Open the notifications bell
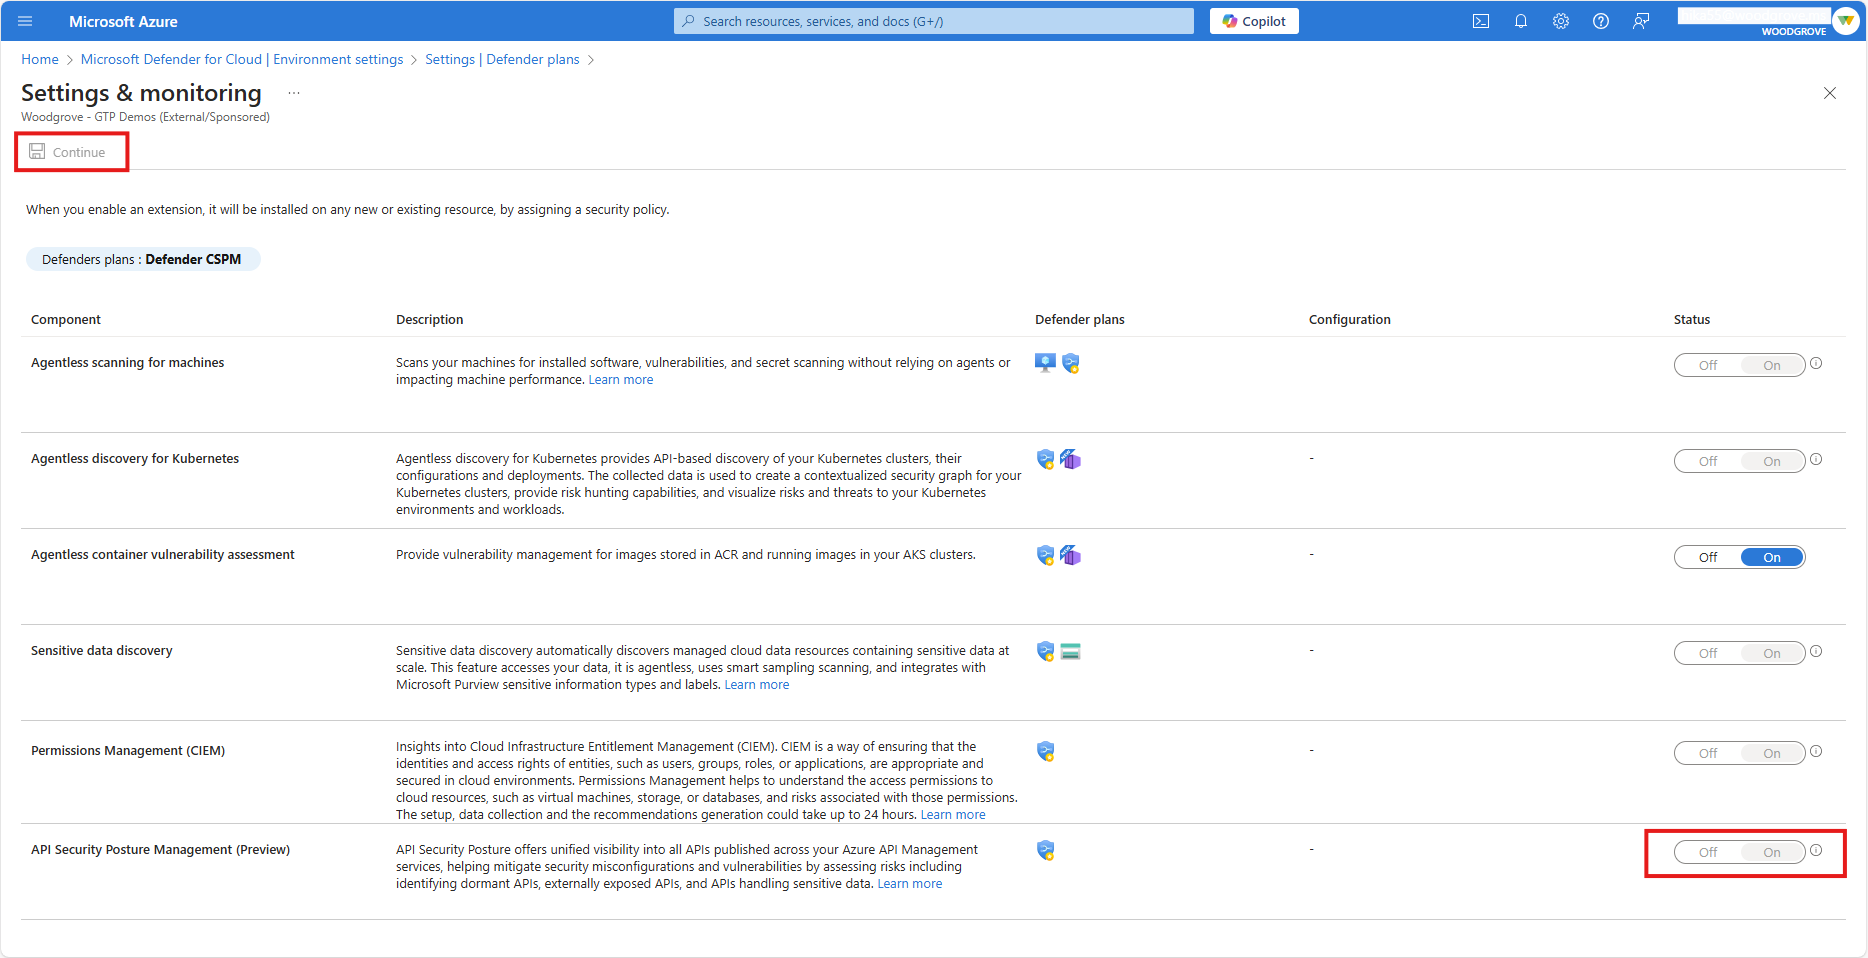 (x=1521, y=21)
